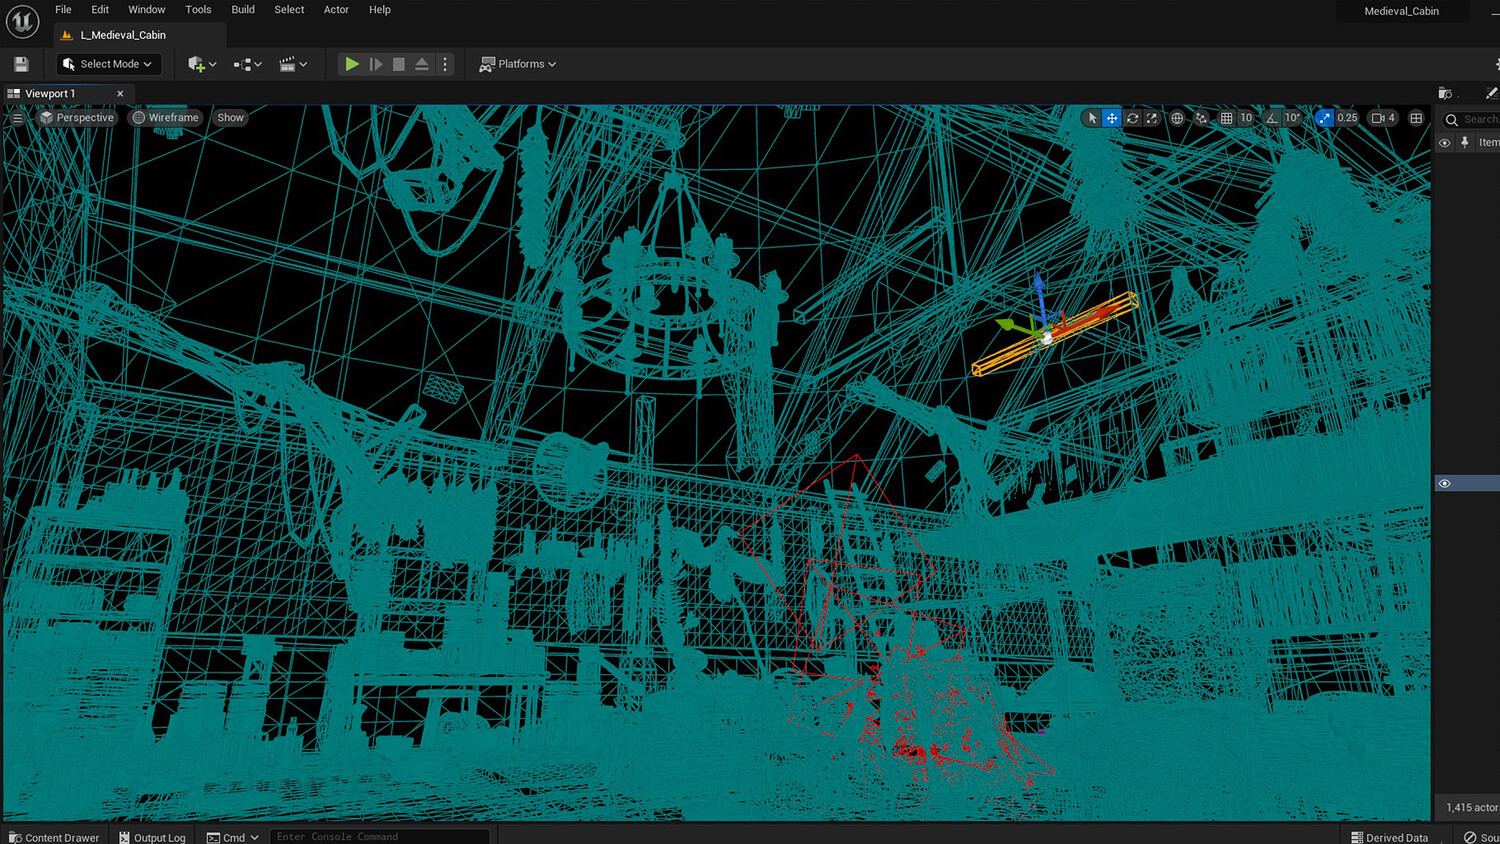The width and height of the screenshot is (1500, 844).
Task: Open rotation snap value 10° dropdown
Action: coord(1292,118)
